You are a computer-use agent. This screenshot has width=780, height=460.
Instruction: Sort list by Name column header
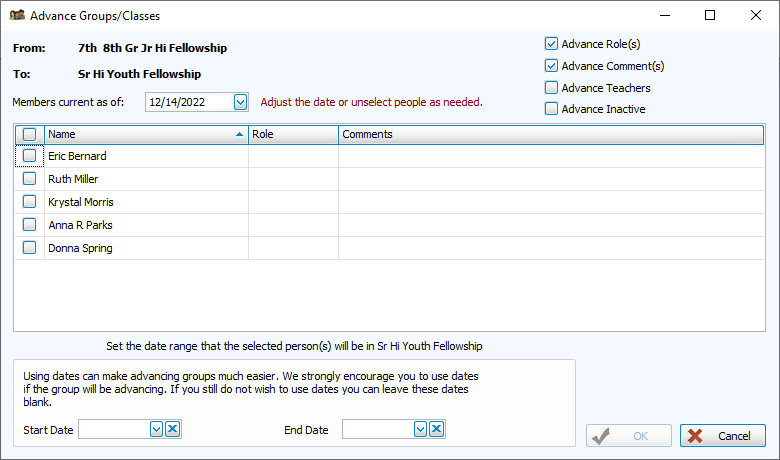145,134
